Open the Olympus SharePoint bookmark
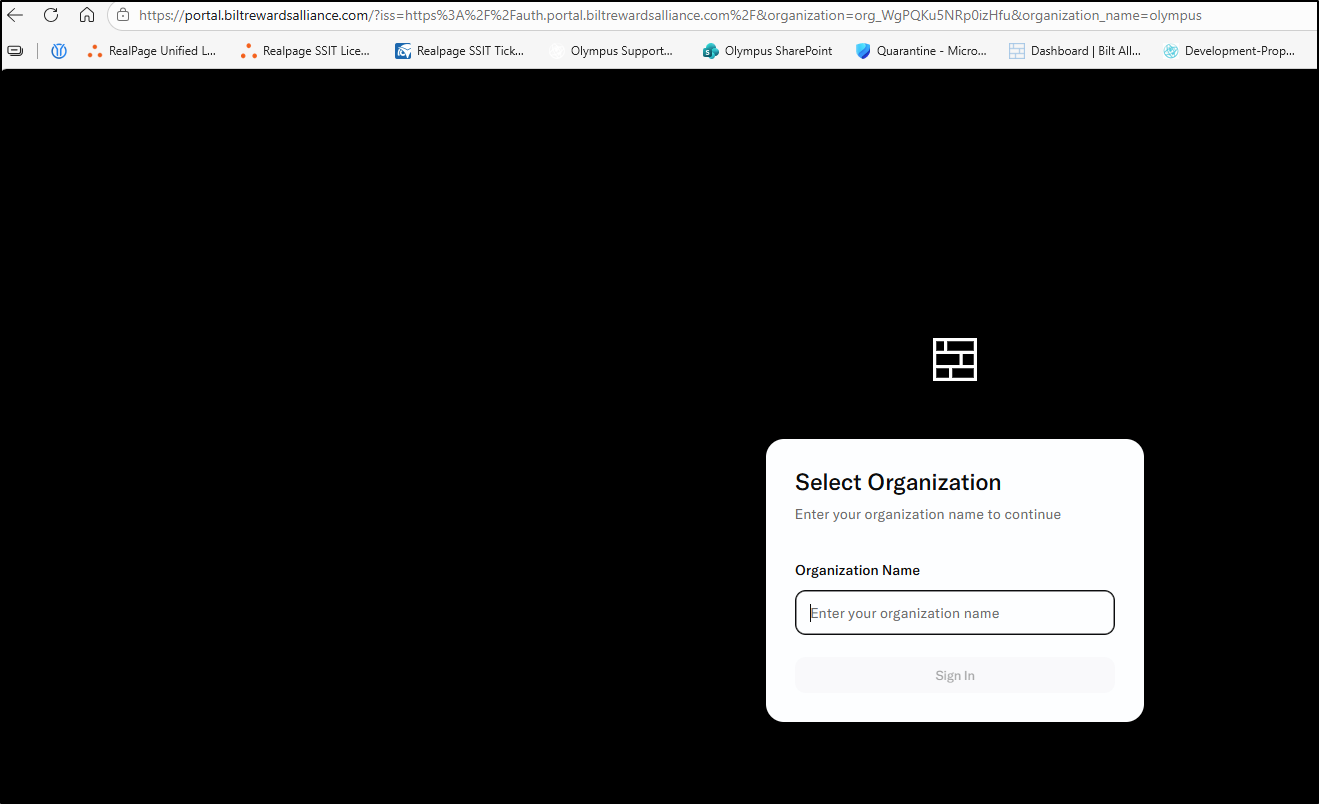1319x804 pixels. [767, 51]
